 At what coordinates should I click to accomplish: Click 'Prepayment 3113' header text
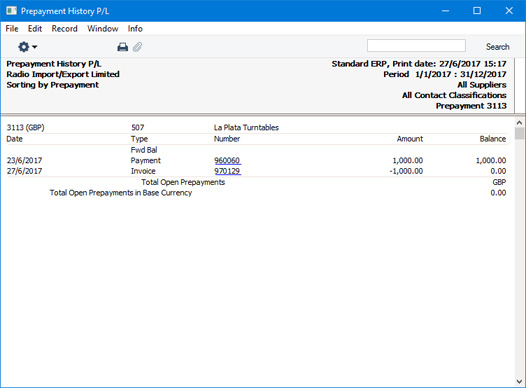pos(471,106)
